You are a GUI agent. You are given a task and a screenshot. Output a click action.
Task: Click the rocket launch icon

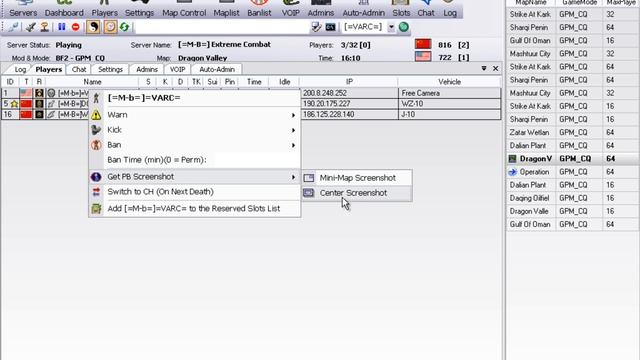31,27
